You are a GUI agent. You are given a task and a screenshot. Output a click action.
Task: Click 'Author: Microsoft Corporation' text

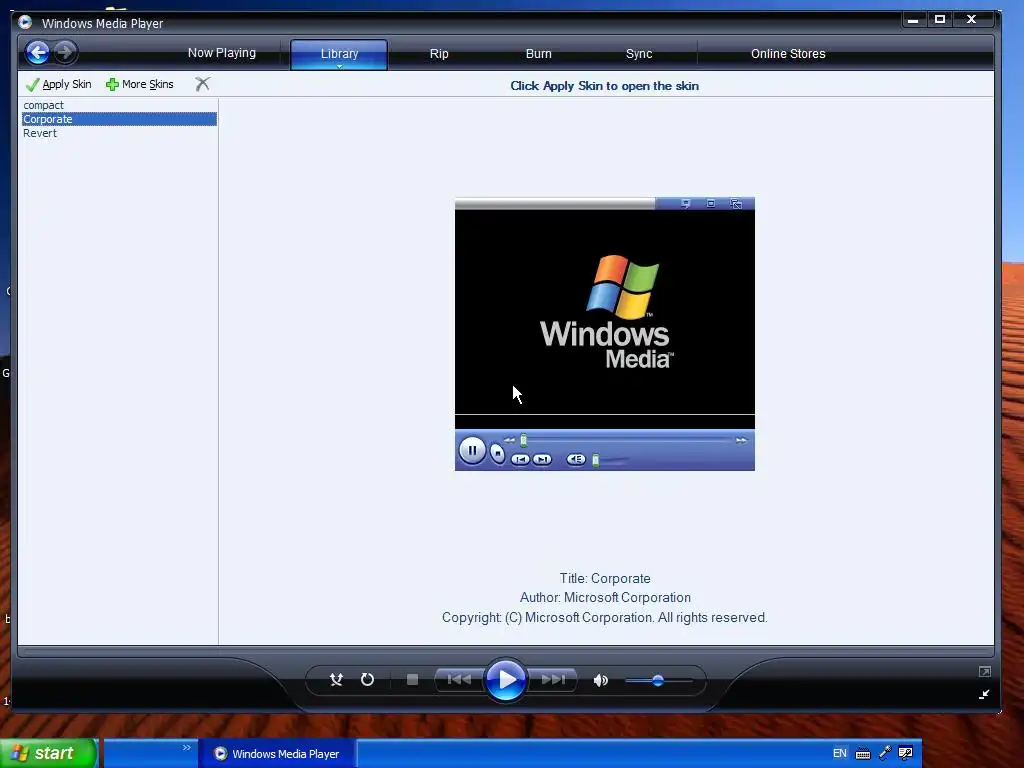tap(605, 598)
